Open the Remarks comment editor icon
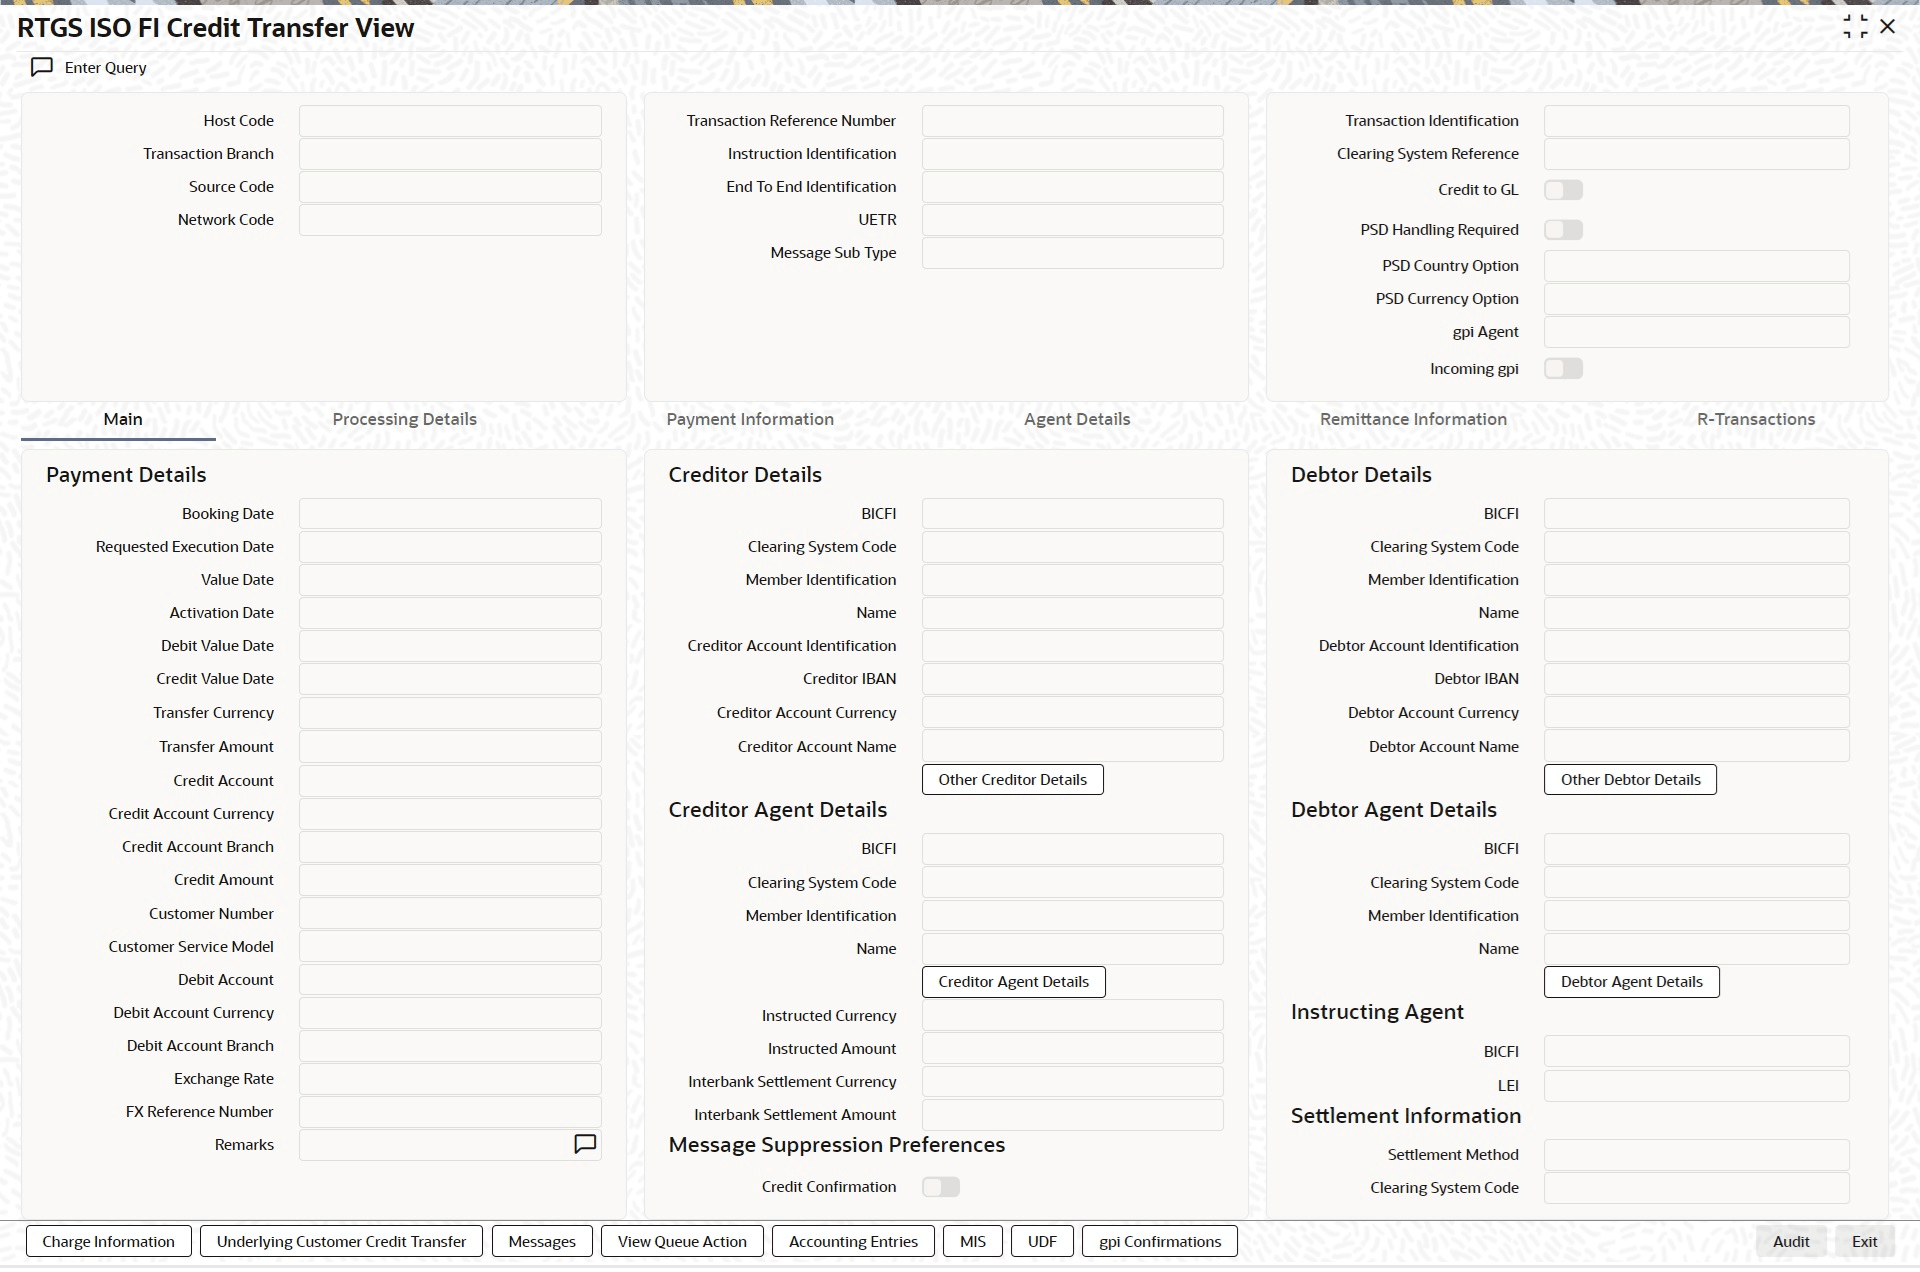1920x1272 pixels. pos(585,1144)
